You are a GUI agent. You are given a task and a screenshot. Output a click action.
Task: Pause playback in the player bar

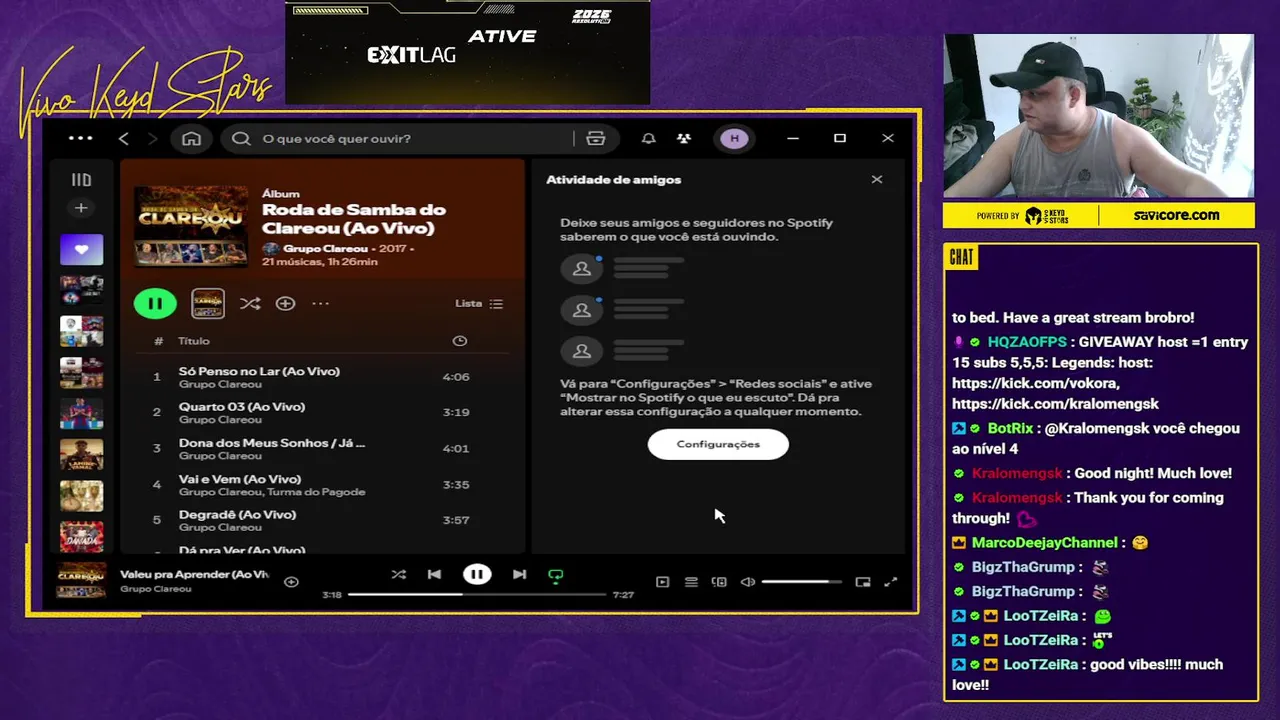(477, 574)
